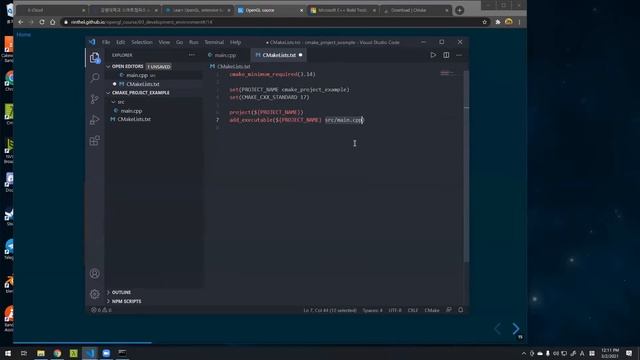Open the notifications bell in status bar
Image resolution: width=640 pixels, height=360 pixels.
pos(460,310)
